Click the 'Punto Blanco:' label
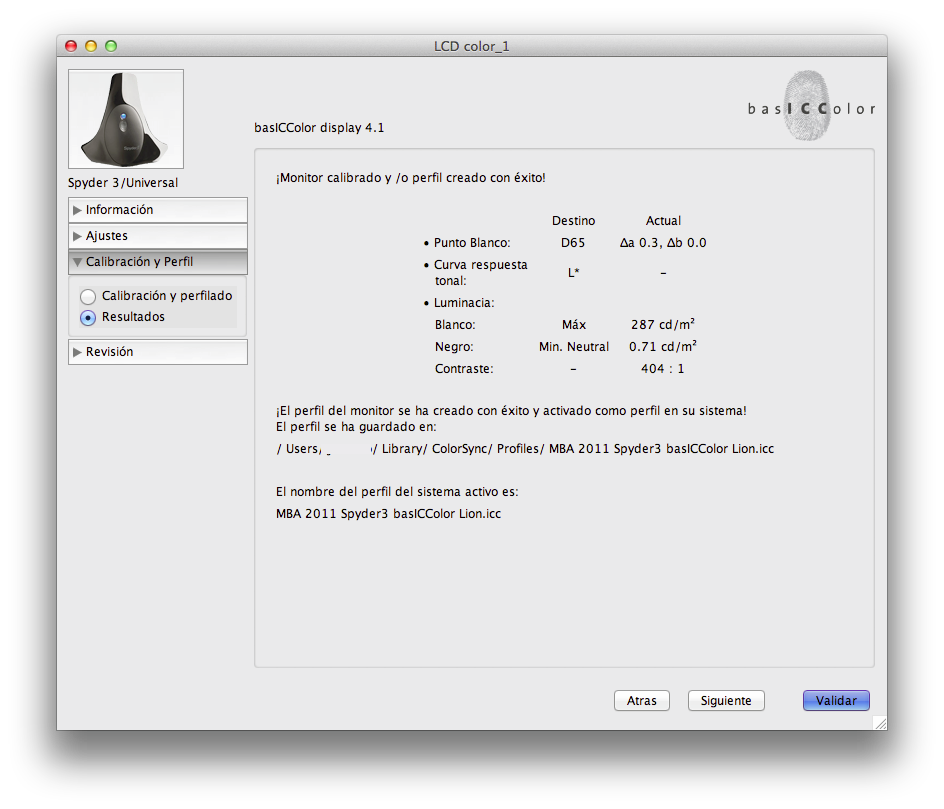 click(x=472, y=243)
